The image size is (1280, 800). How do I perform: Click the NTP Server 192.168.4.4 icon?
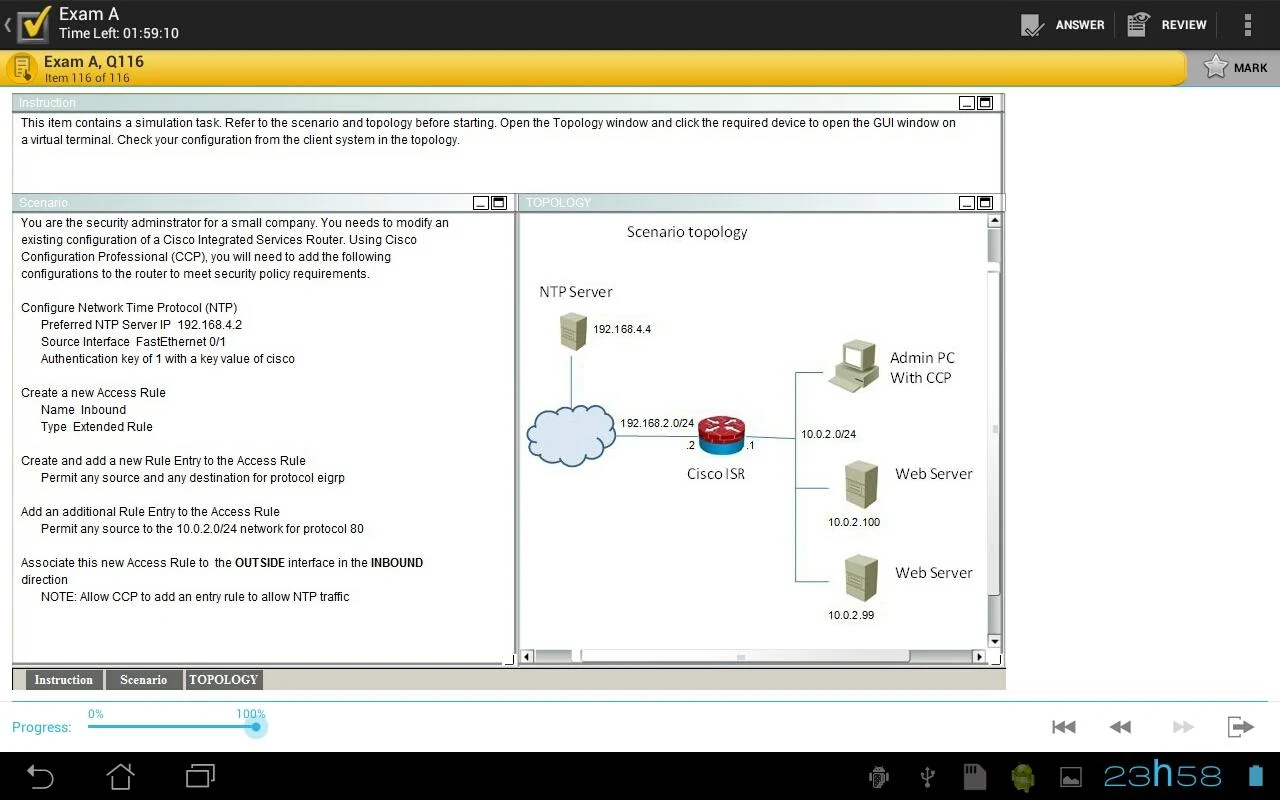571,330
